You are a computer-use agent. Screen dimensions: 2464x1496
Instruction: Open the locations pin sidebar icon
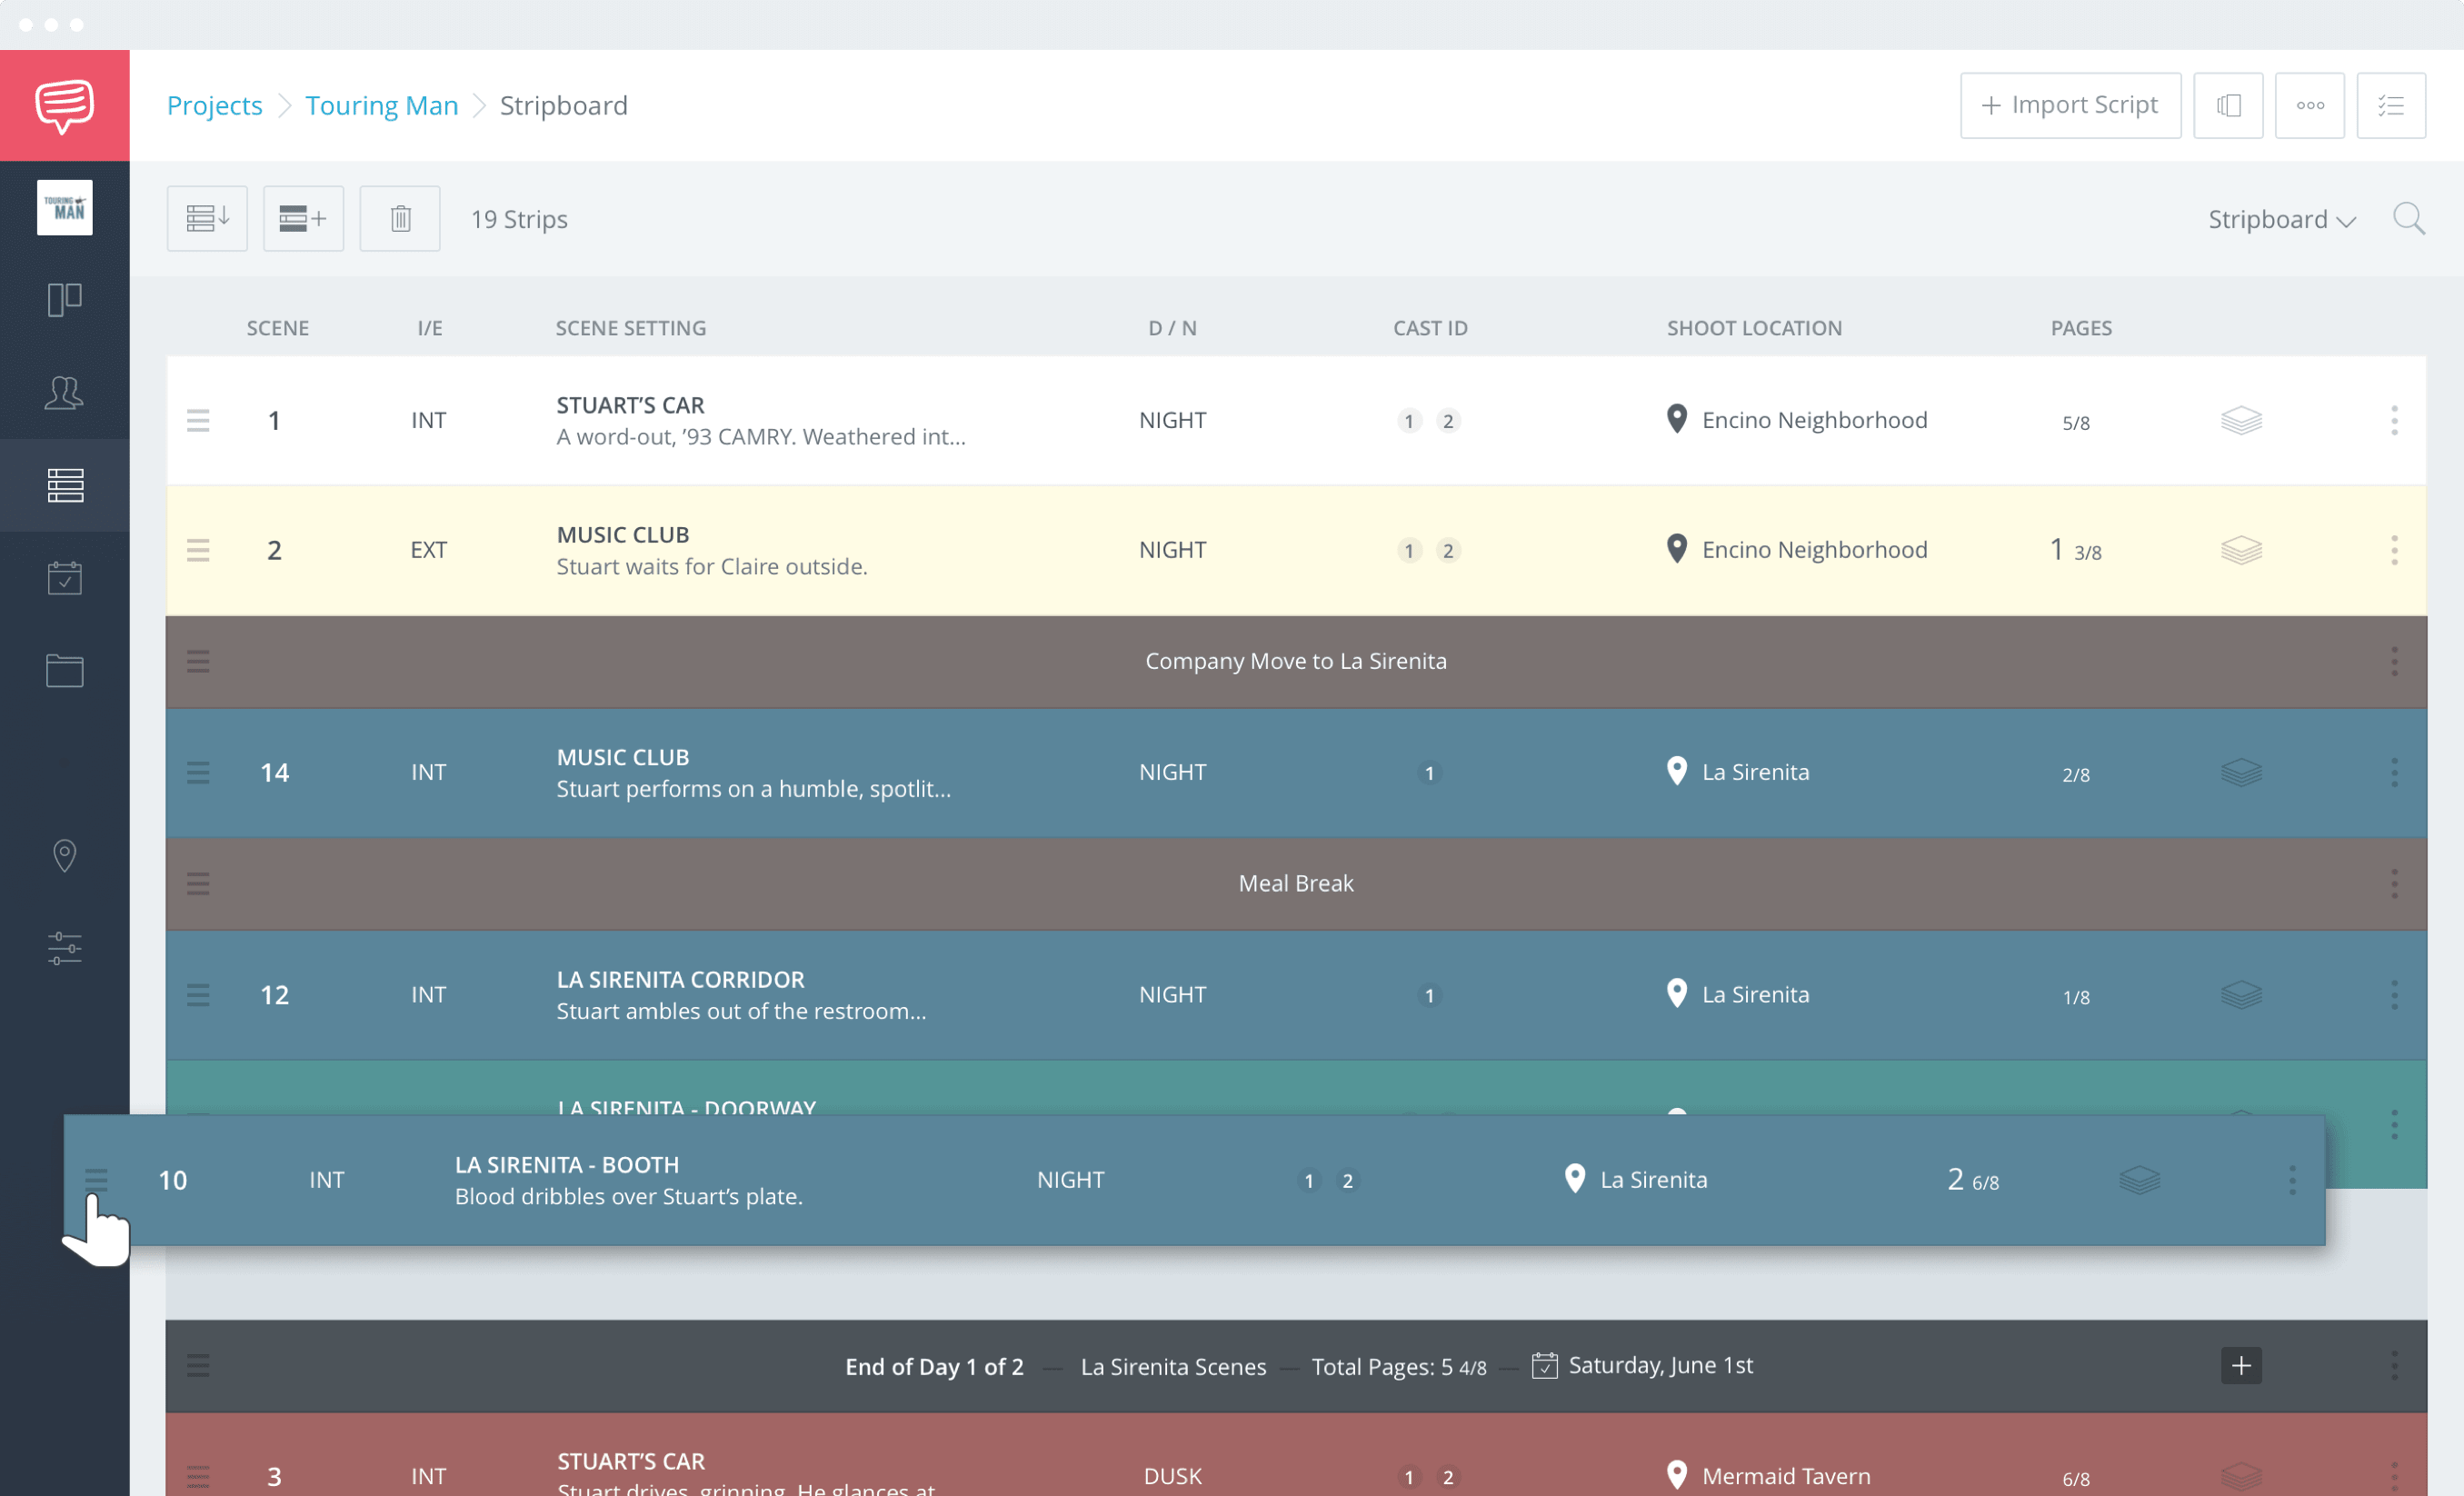tap(64, 855)
